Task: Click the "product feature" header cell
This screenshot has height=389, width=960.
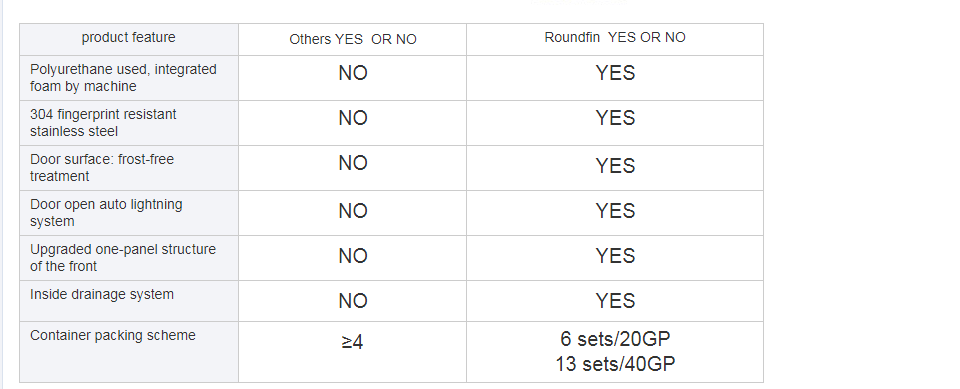Action: pos(129,39)
